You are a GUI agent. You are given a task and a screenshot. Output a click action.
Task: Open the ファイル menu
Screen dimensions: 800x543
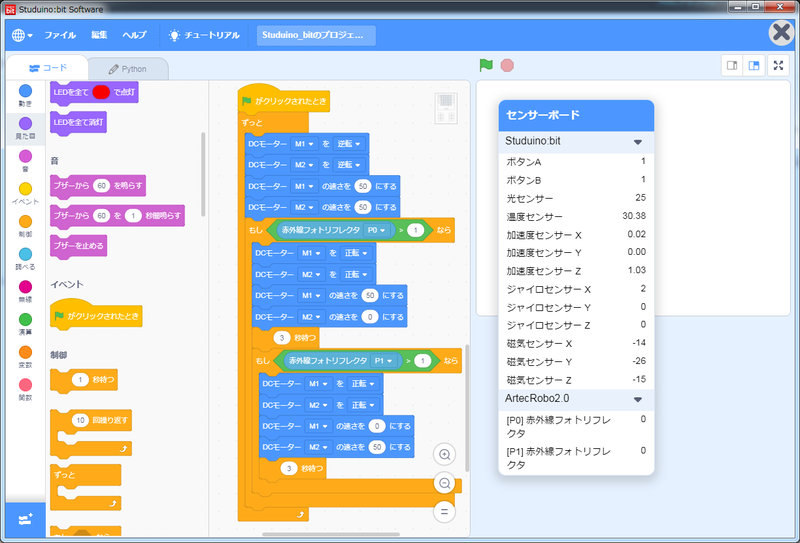click(x=60, y=35)
